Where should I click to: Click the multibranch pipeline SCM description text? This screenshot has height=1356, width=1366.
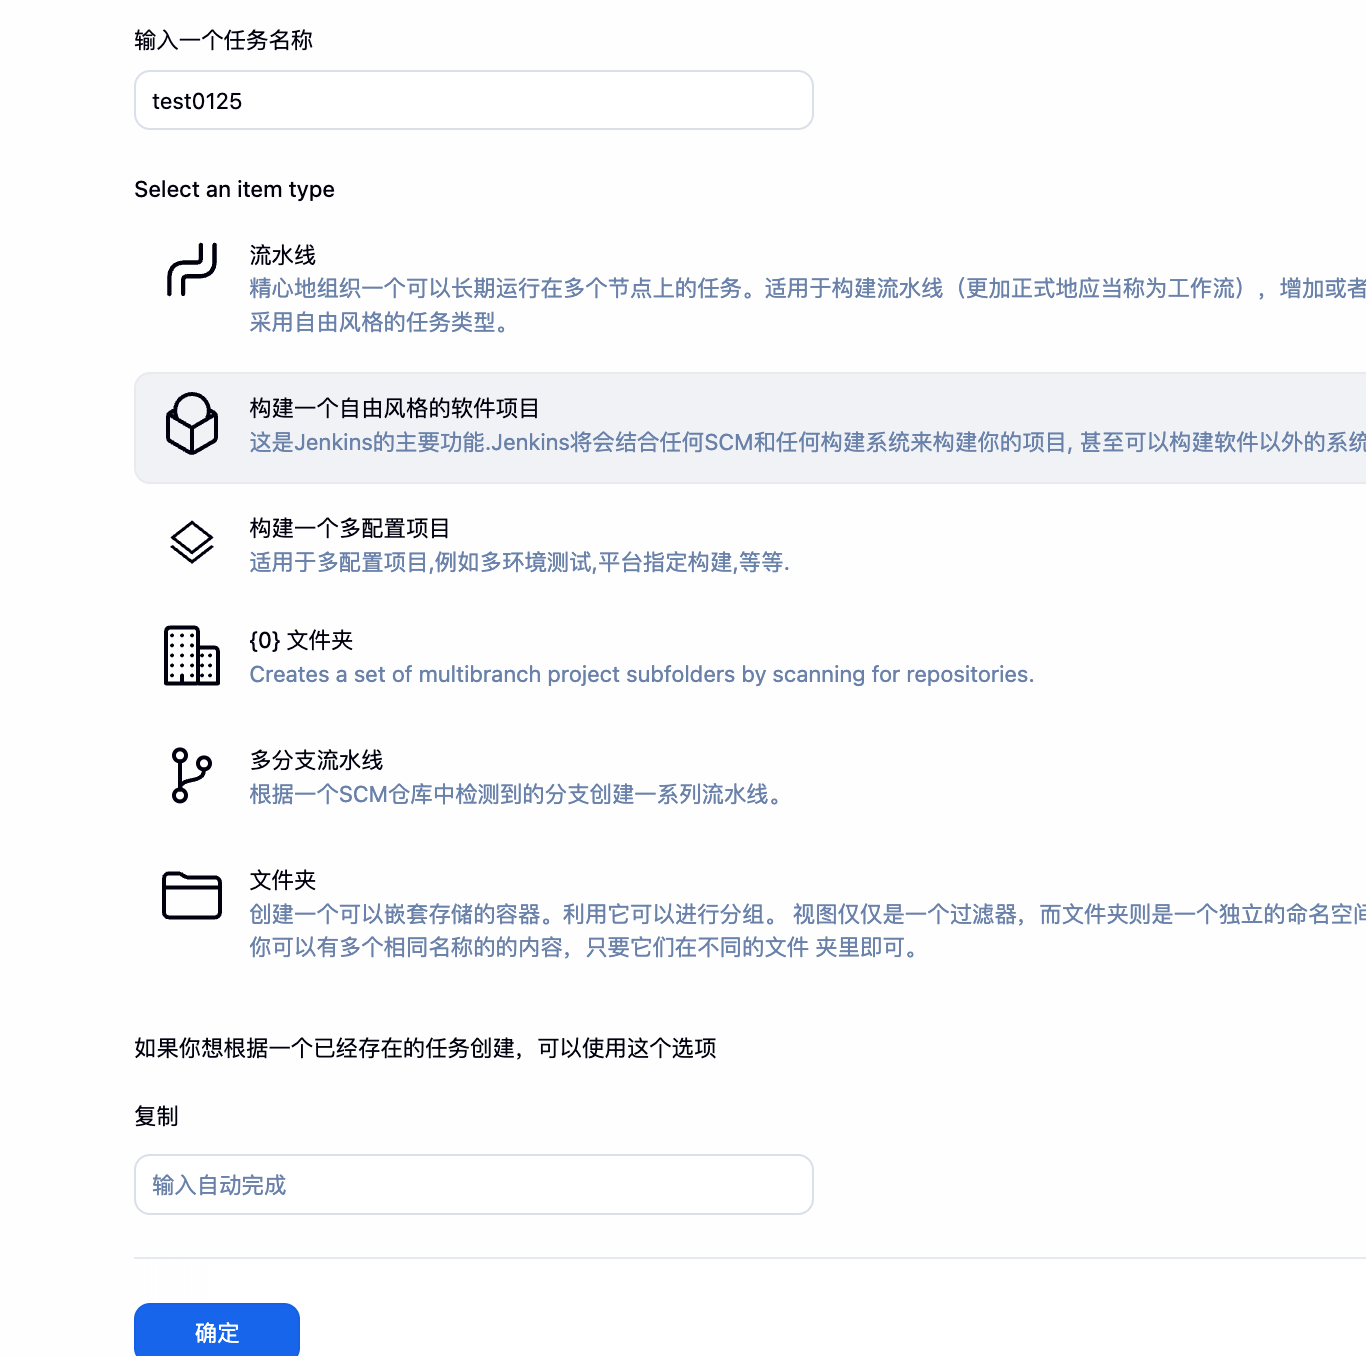click(x=516, y=795)
